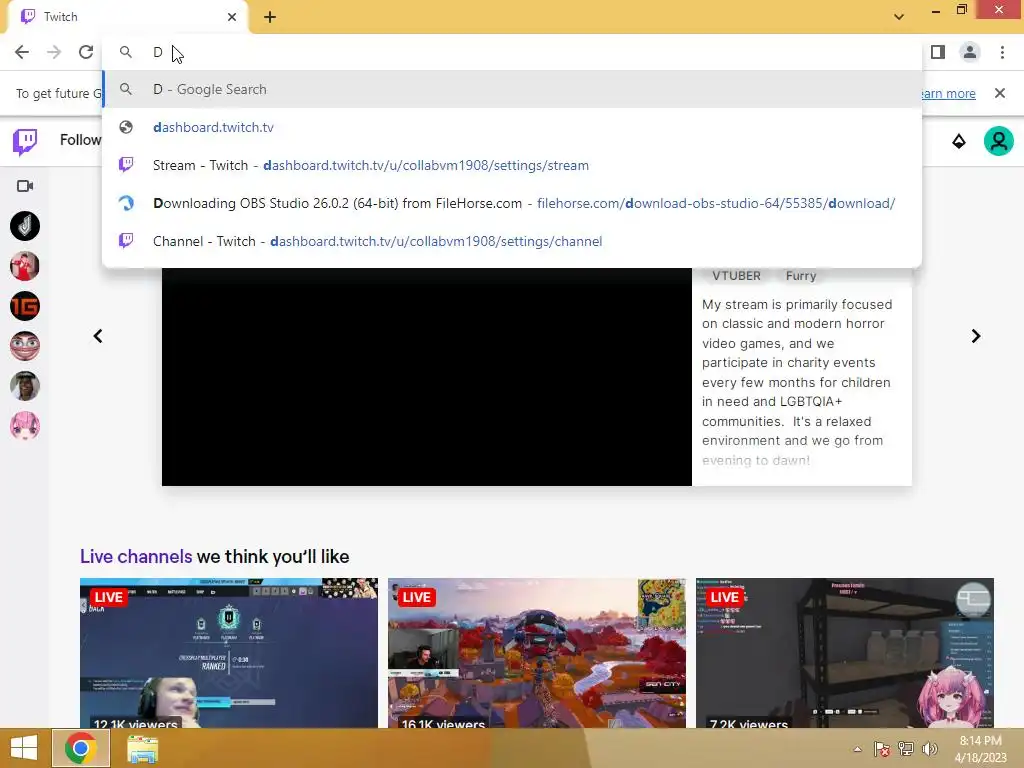Click the featured stream video player
This screenshot has height=768, width=1024.
426,377
